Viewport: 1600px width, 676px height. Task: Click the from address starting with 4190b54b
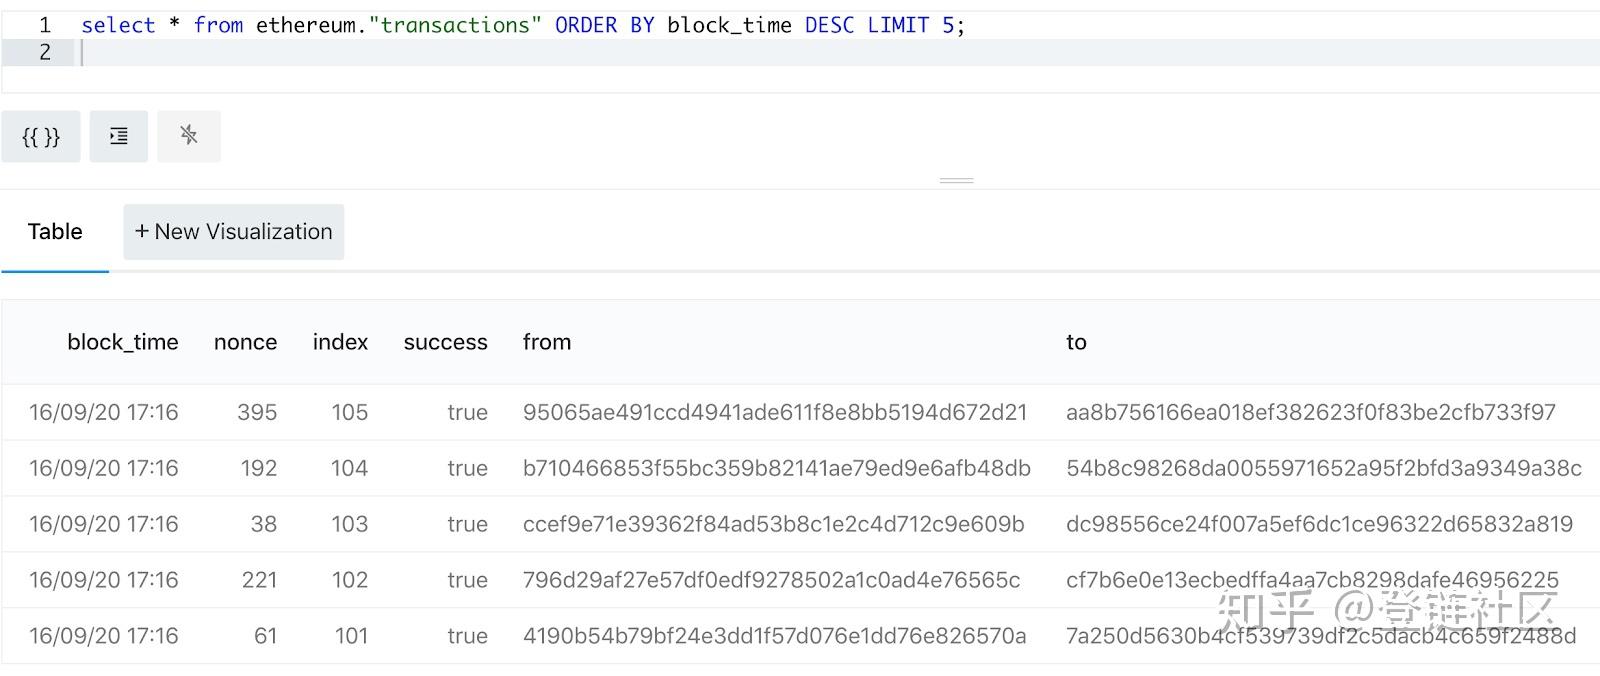774,636
